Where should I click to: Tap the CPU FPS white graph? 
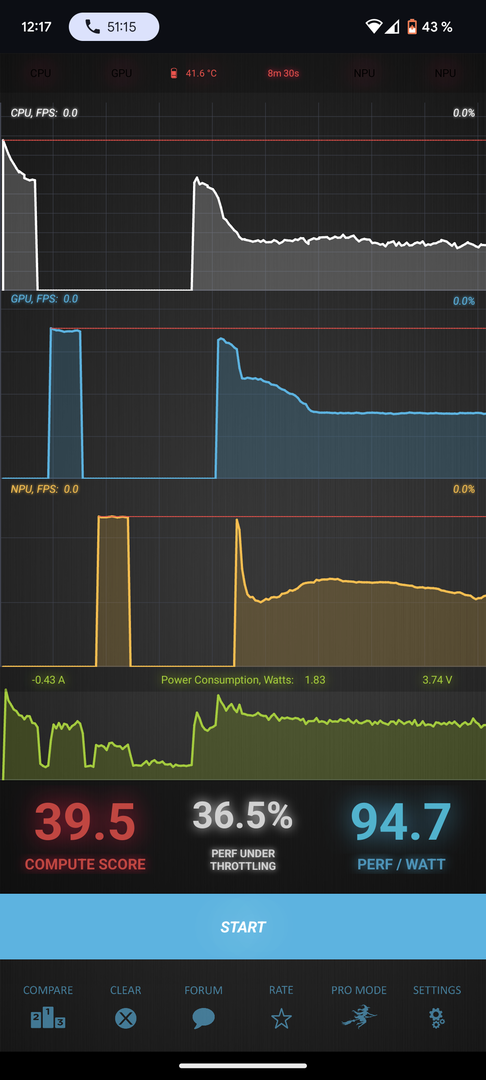[x=243, y=197]
